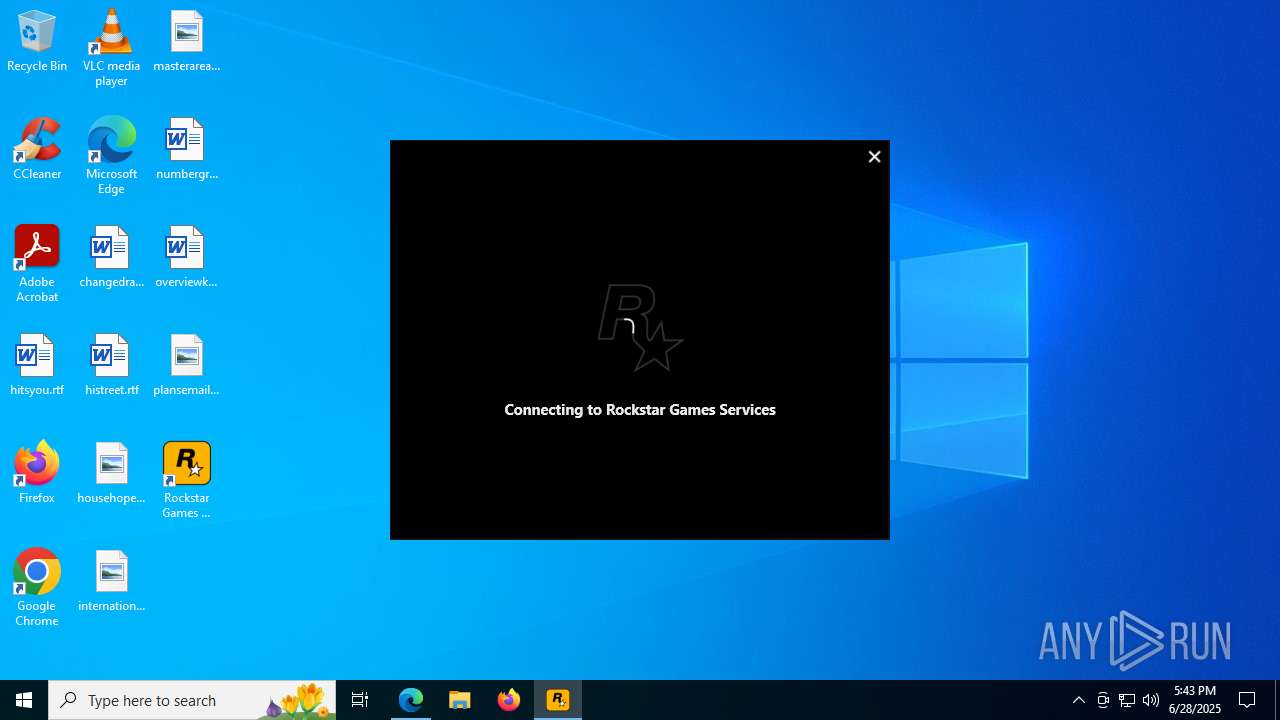The image size is (1280, 720).
Task: Open Microsoft Edge from the taskbar
Action: [x=410, y=700]
